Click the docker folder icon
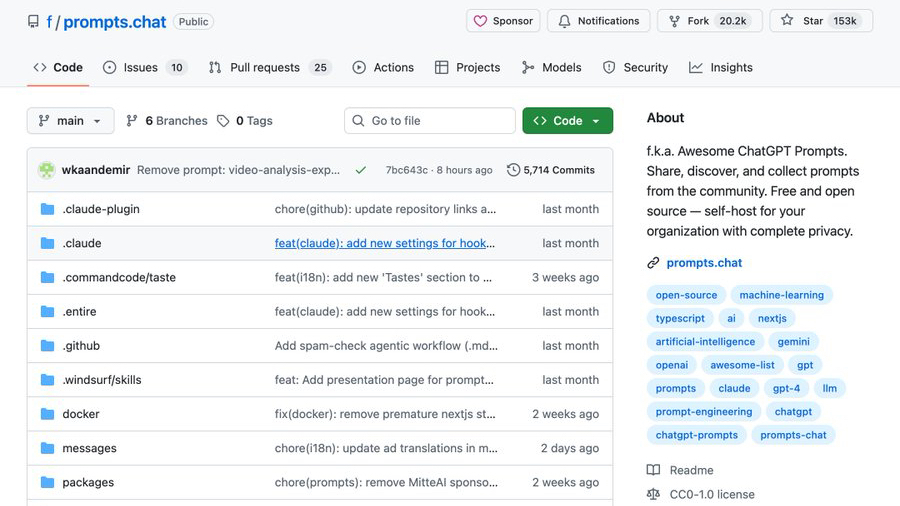Image resolution: width=900 pixels, height=506 pixels. [47, 414]
